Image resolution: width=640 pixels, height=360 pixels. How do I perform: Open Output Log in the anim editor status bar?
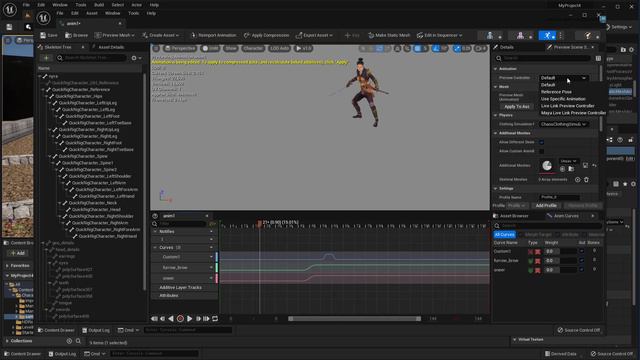[96, 330]
